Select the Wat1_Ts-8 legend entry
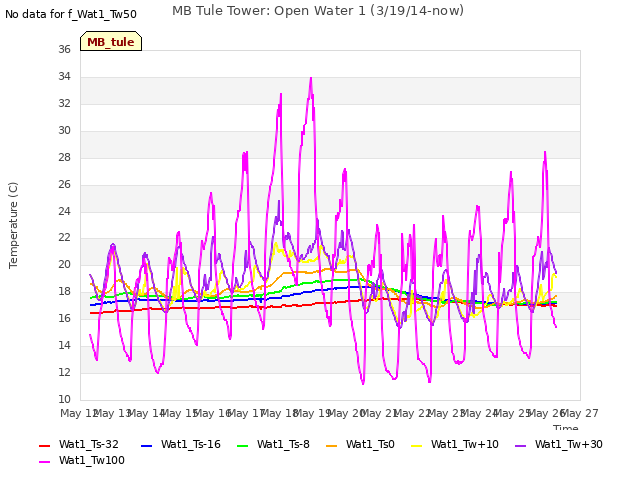Image resolution: width=640 pixels, height=480 pixels. point(273,444)
